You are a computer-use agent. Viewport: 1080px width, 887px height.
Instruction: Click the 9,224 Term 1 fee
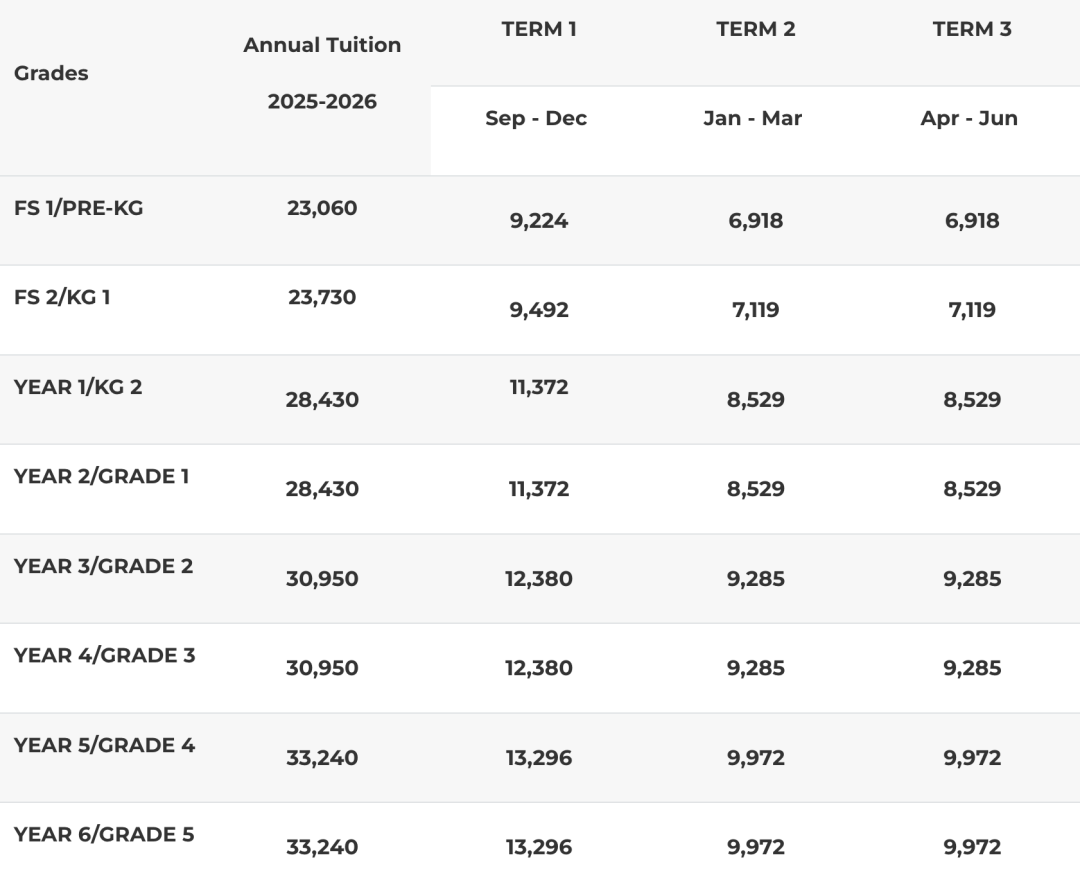(x=540, y=221)
